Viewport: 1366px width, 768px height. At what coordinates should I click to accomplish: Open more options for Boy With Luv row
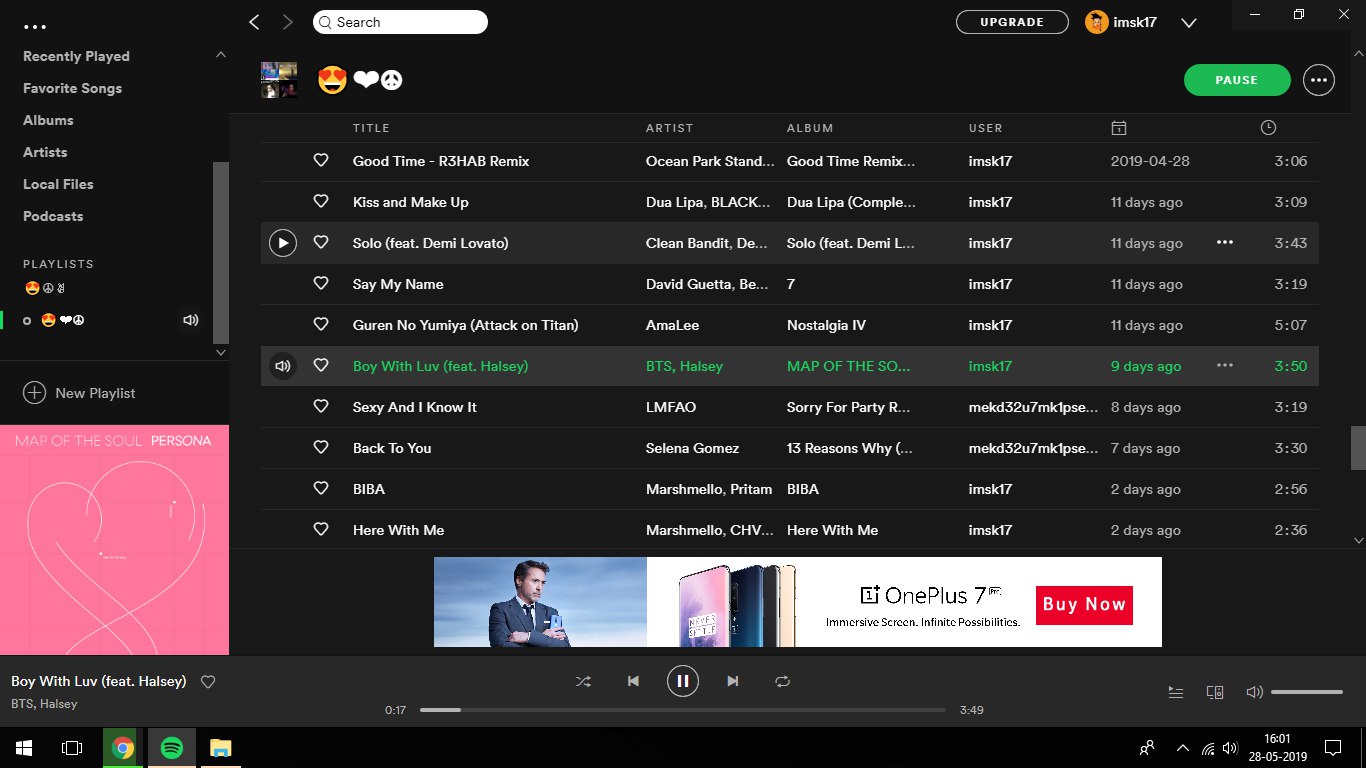(x=1225, y=366)
